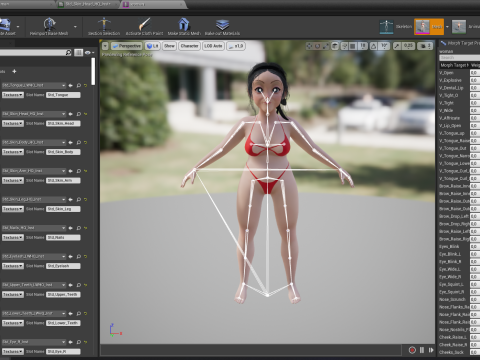Select the translate gizmo in viewport toolbar
The image size is (480, 360).
309,46
